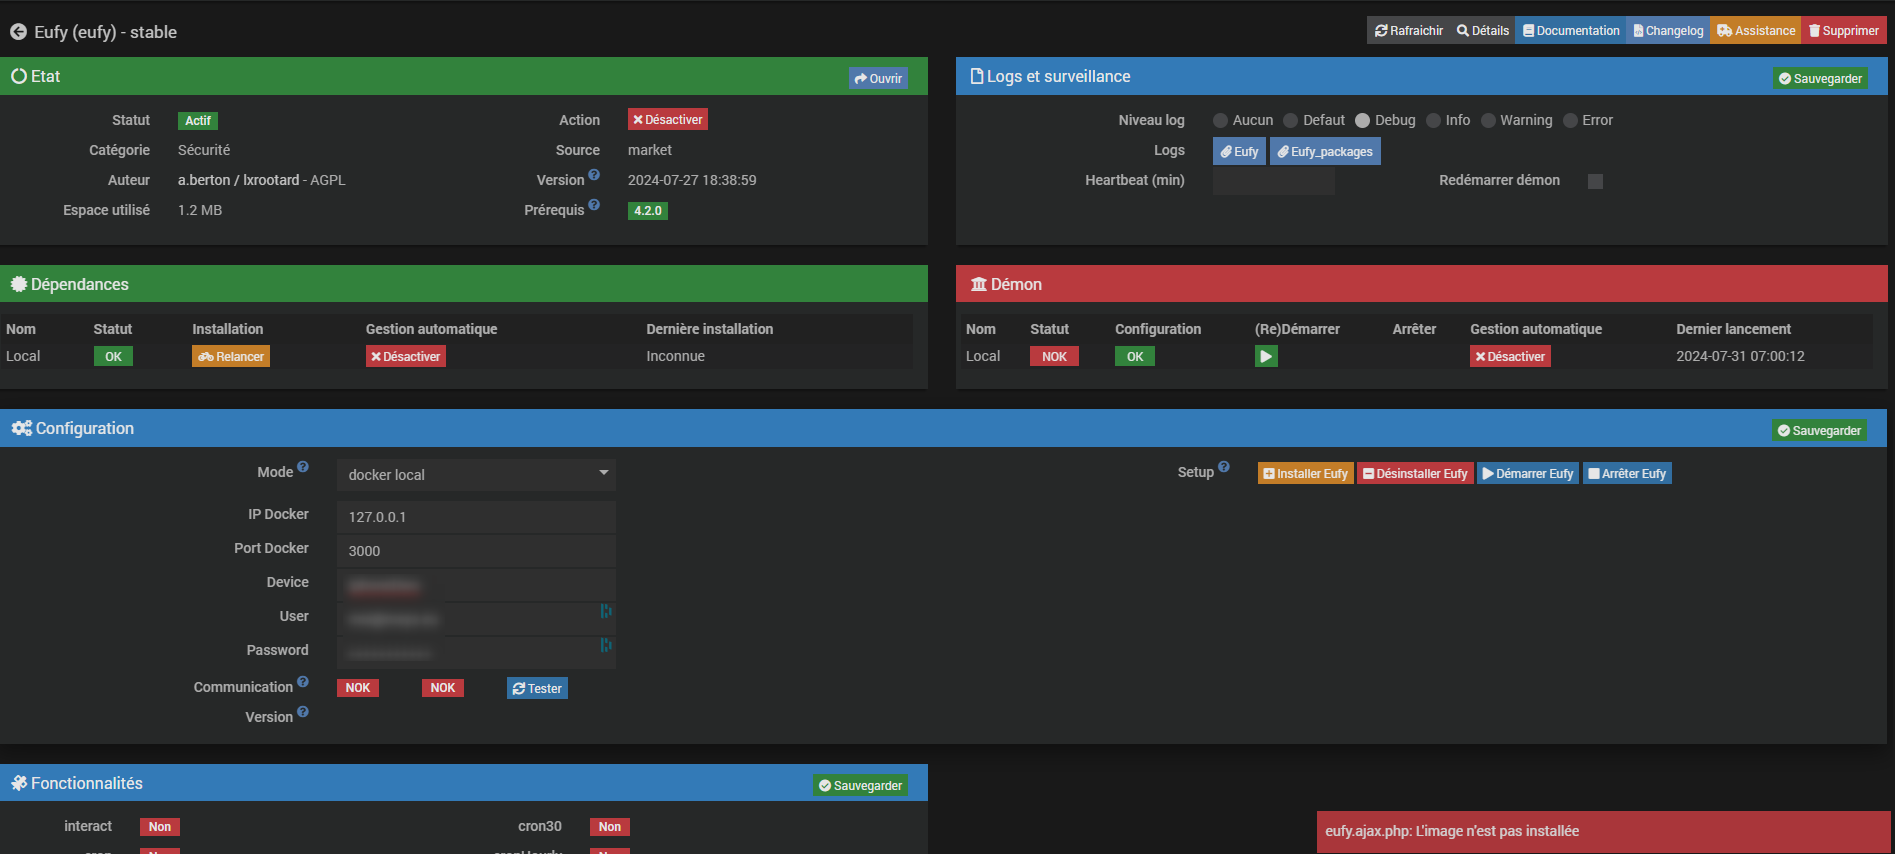Click the Dernier lancement date 2024-07-31 07:00:12

[1740, 356]
